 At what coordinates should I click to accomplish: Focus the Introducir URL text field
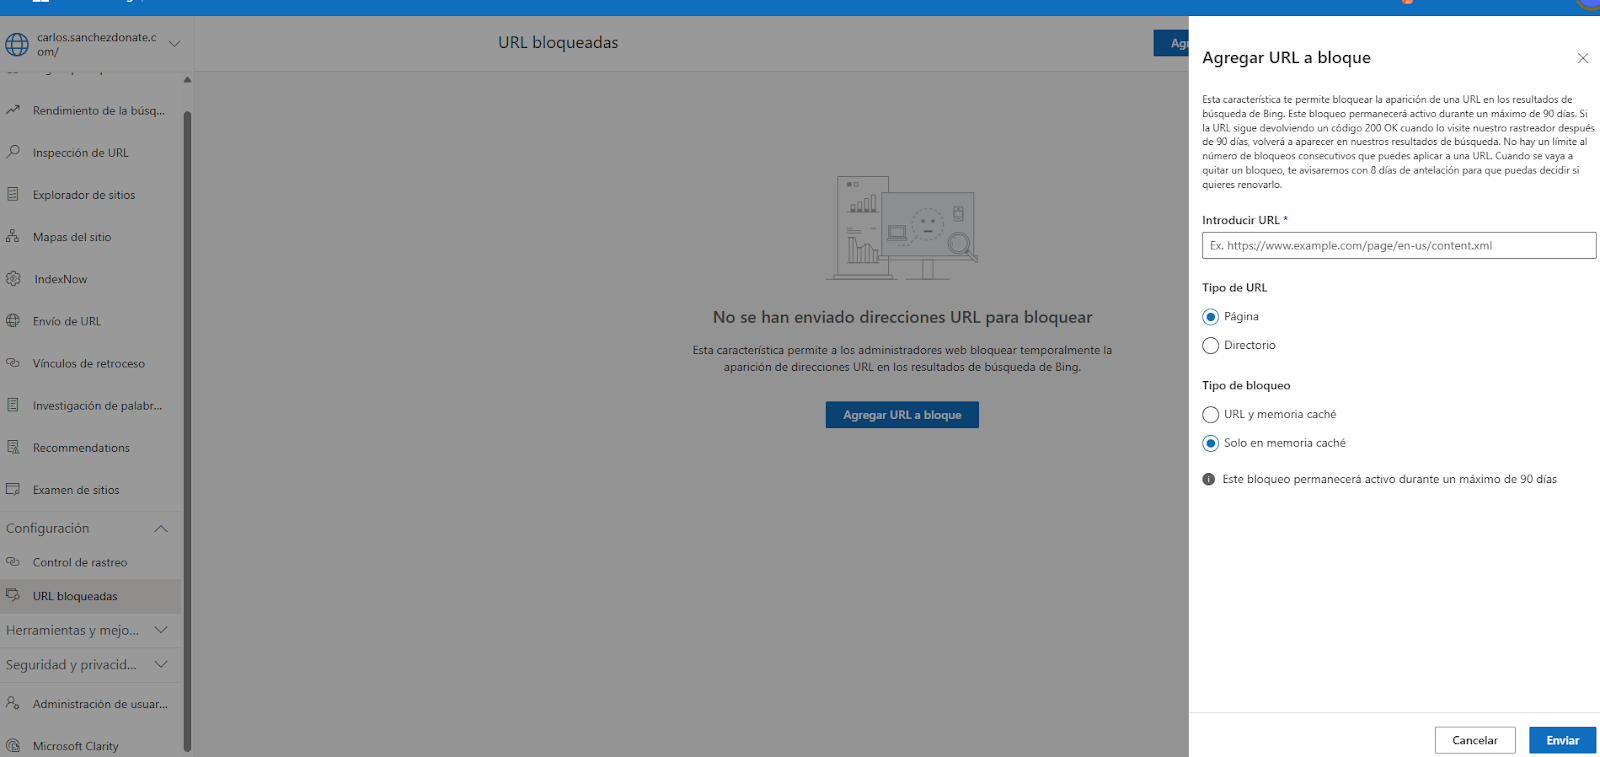pos(1398,246)
